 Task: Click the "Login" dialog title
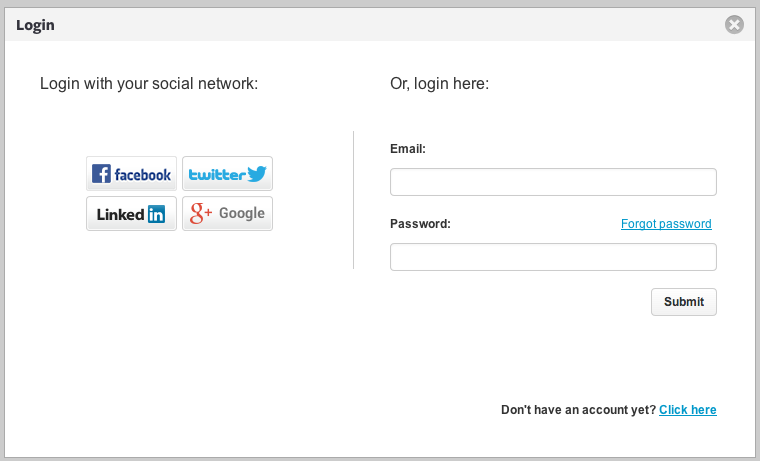(x=35, y=25)
